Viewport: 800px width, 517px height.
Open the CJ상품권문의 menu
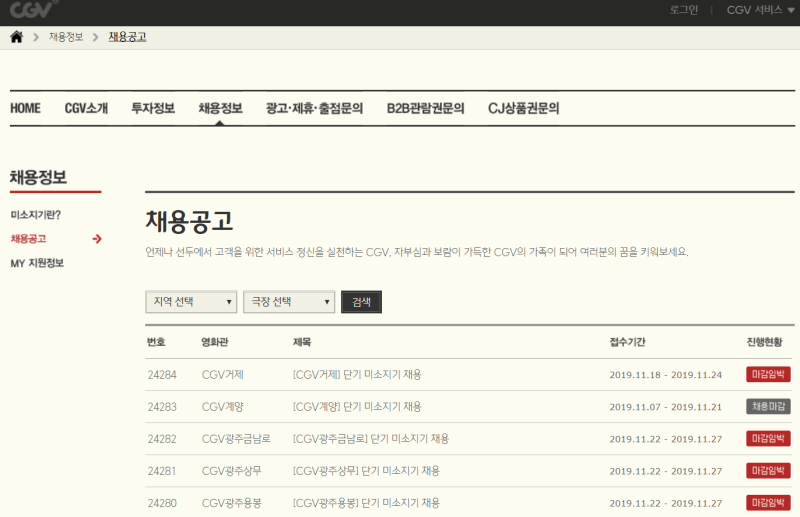(523, 108)
